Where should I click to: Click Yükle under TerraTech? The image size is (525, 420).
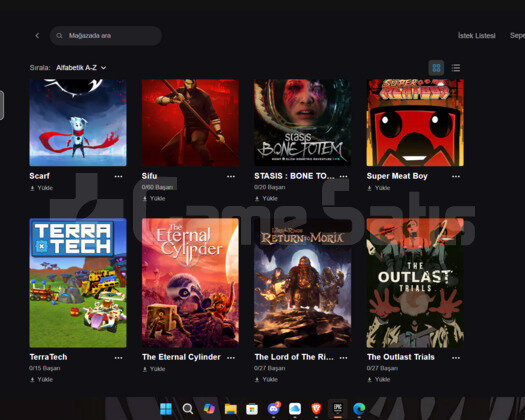click(42, 379)
